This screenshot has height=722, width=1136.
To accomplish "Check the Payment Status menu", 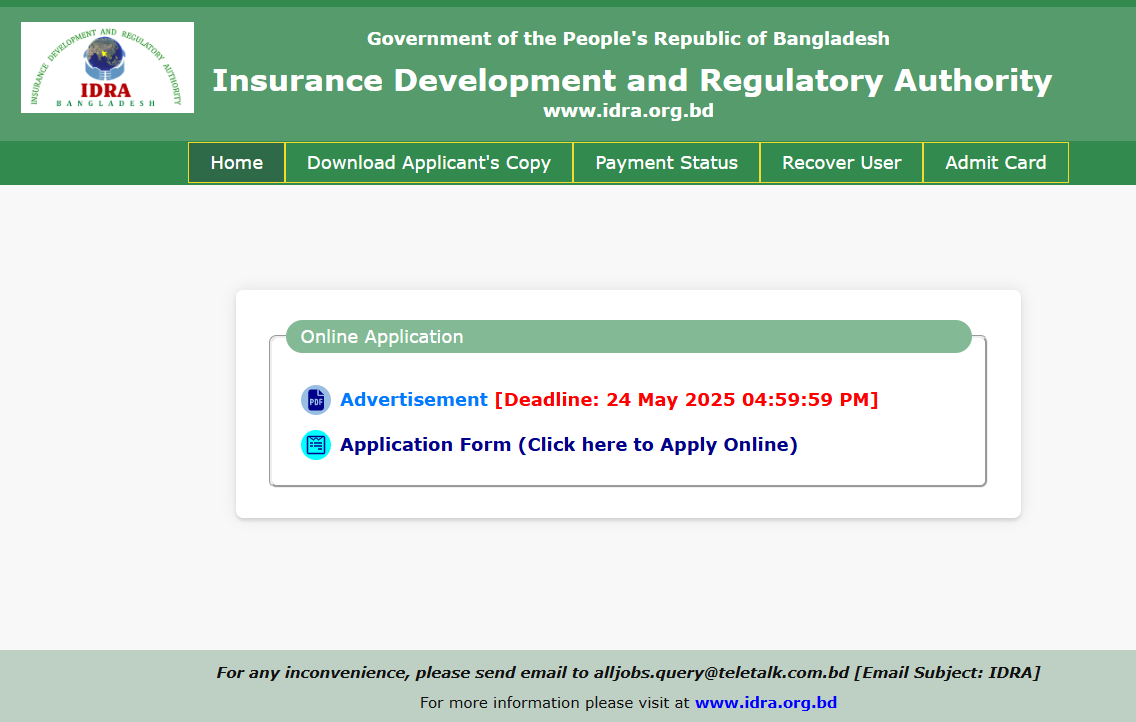I will (667, 163).
